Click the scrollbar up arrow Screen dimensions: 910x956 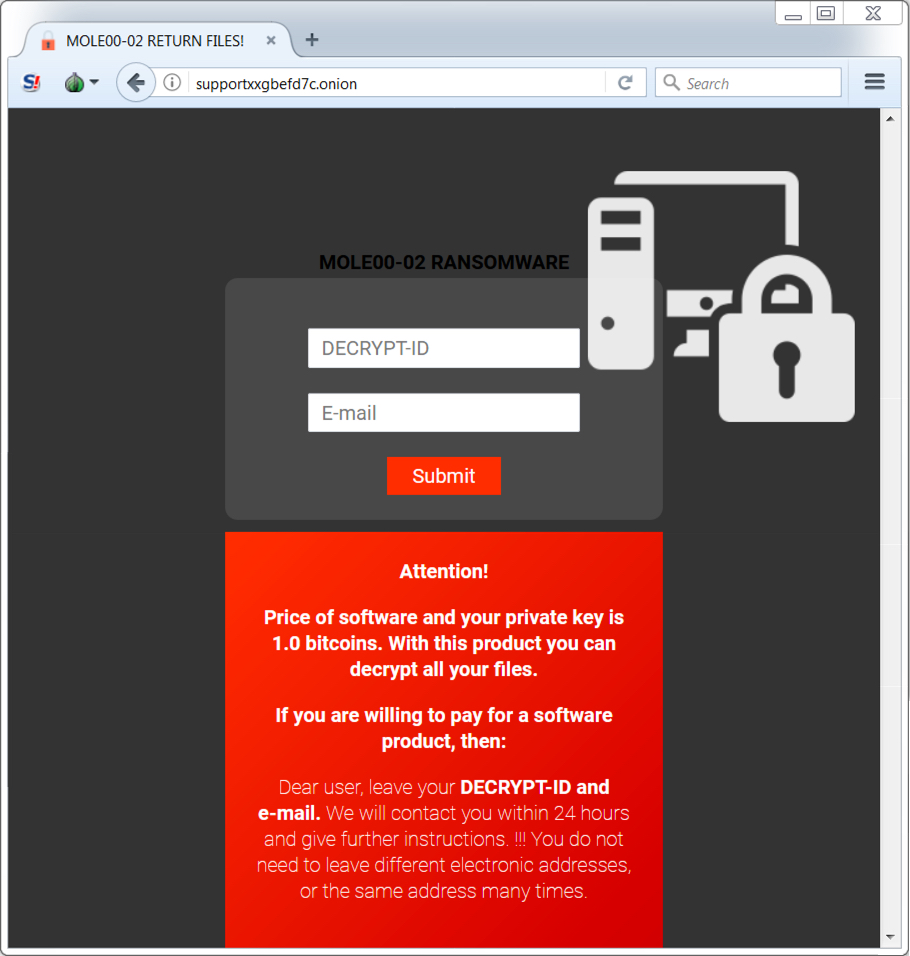tap(890, 119)
